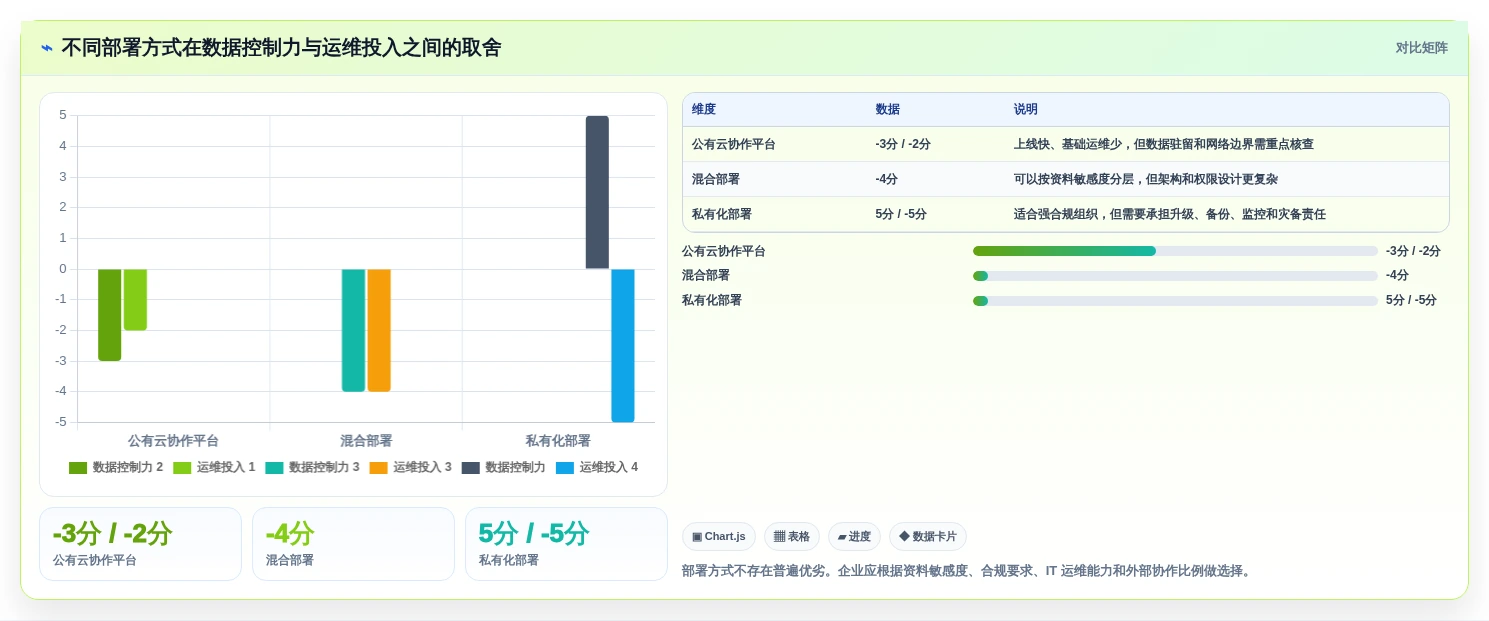Click description starting 适合强合规组织
Image resolution: width=1489 pixels, height=621 pixels.
coord(1170,214)
